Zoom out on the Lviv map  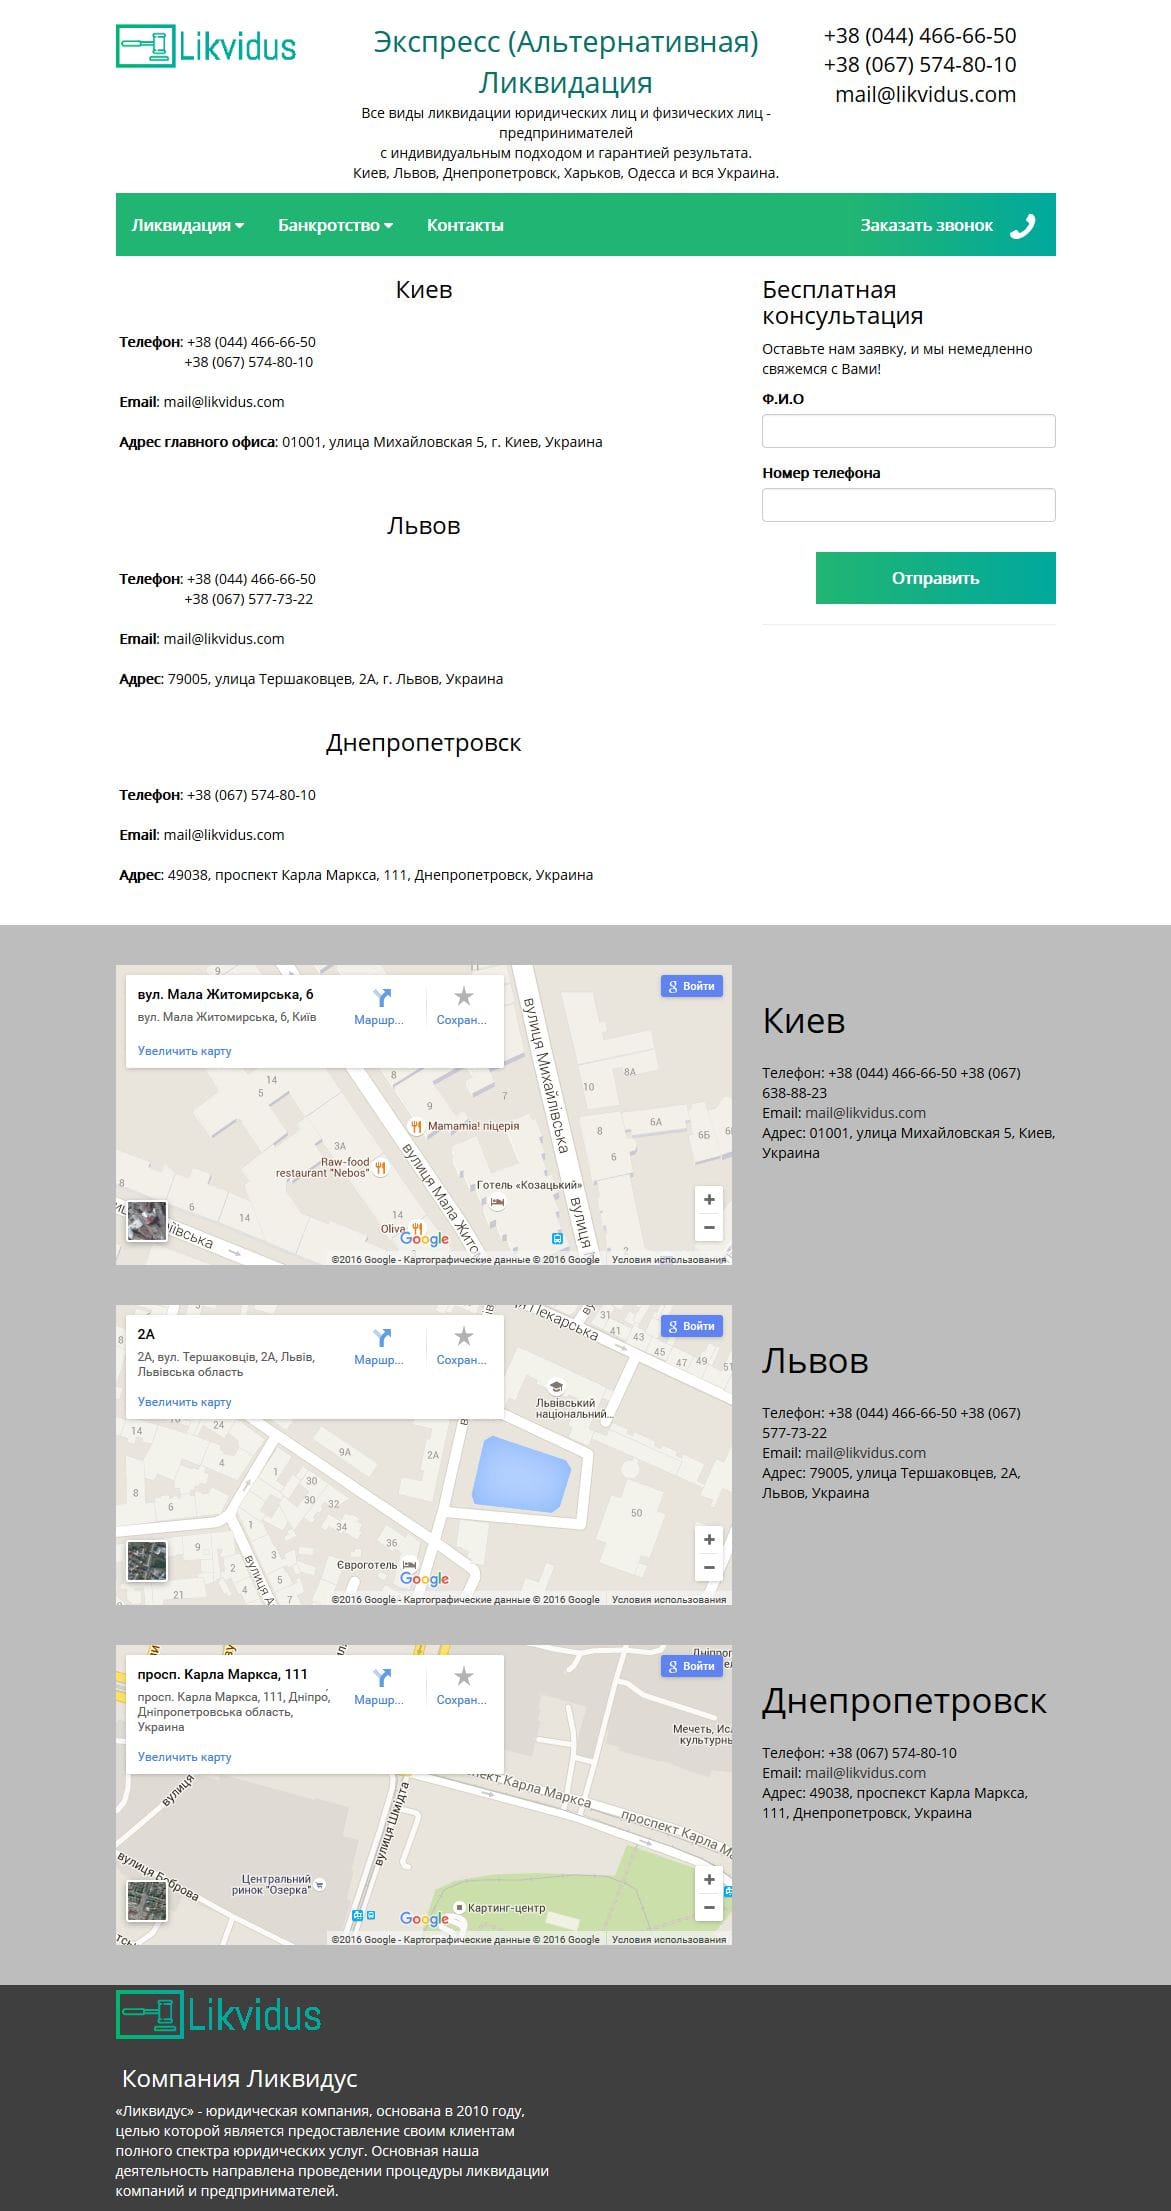[709, 1567]
